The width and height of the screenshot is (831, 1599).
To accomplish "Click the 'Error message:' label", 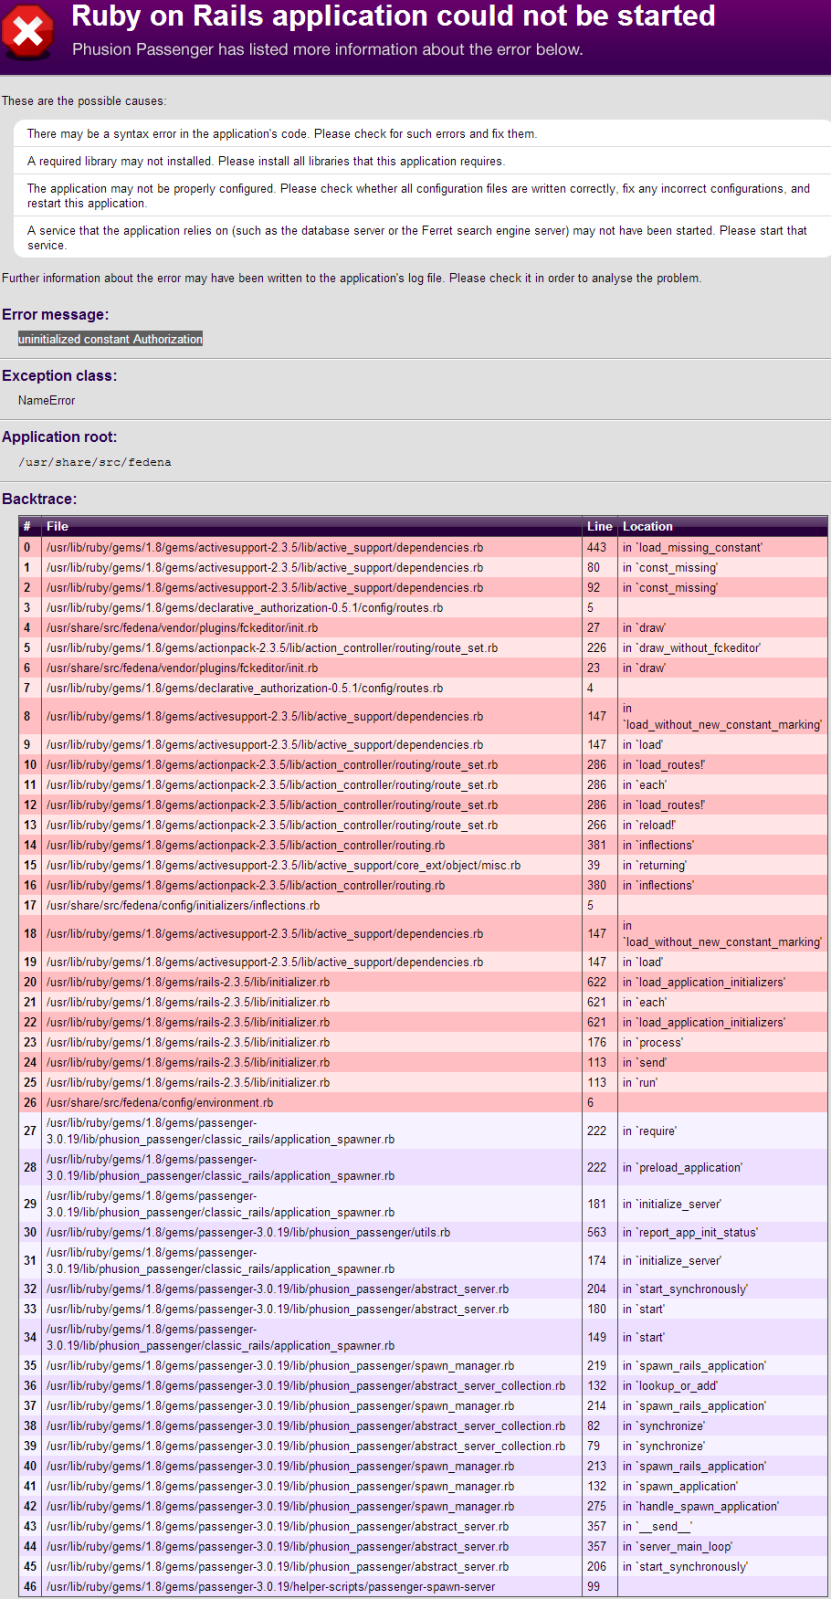I will [55, 314].
